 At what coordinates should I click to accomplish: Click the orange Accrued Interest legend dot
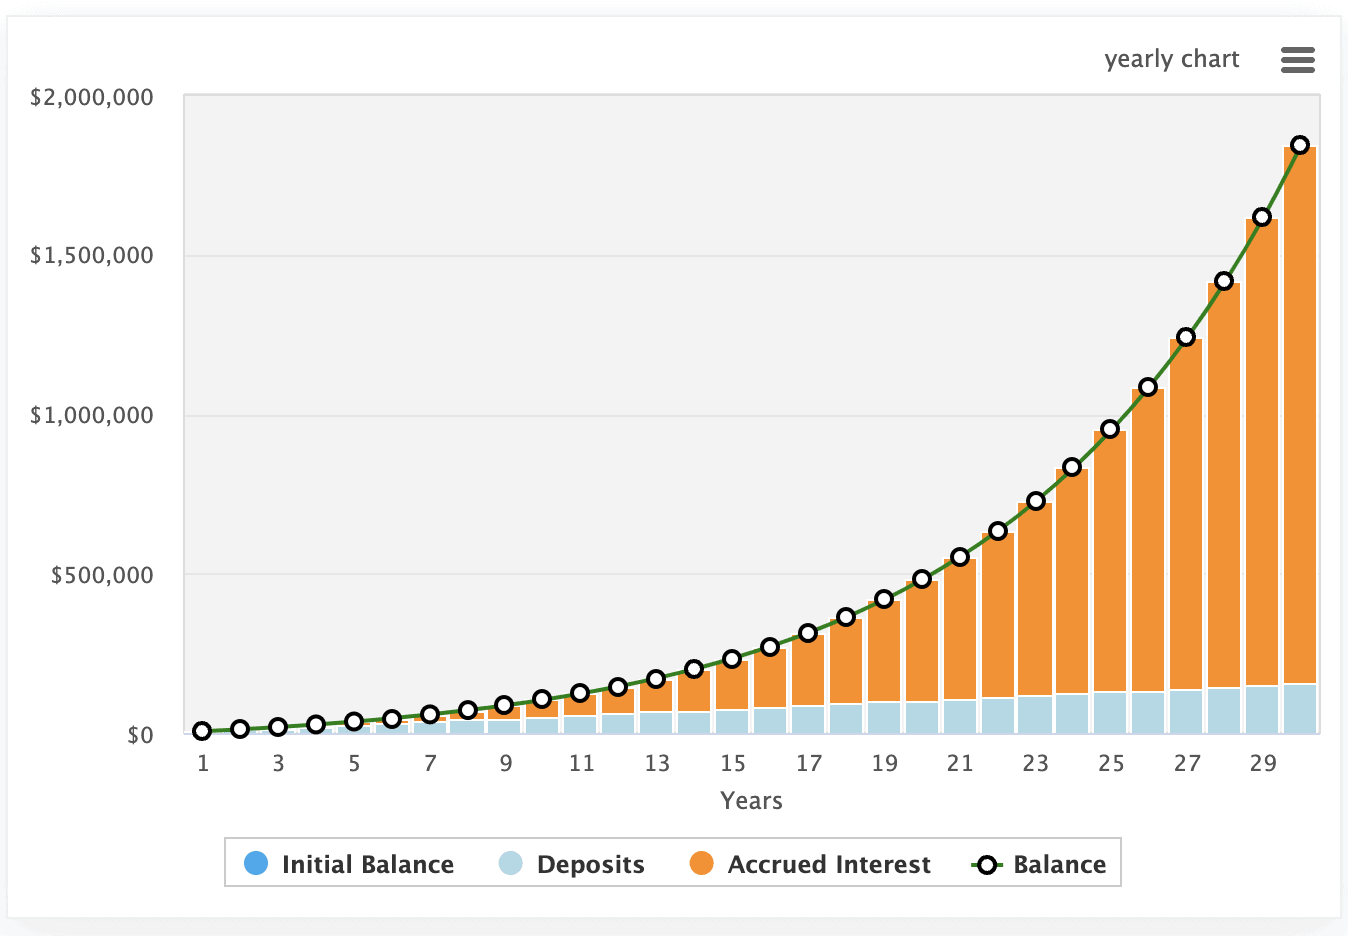[x=702, y=863]
